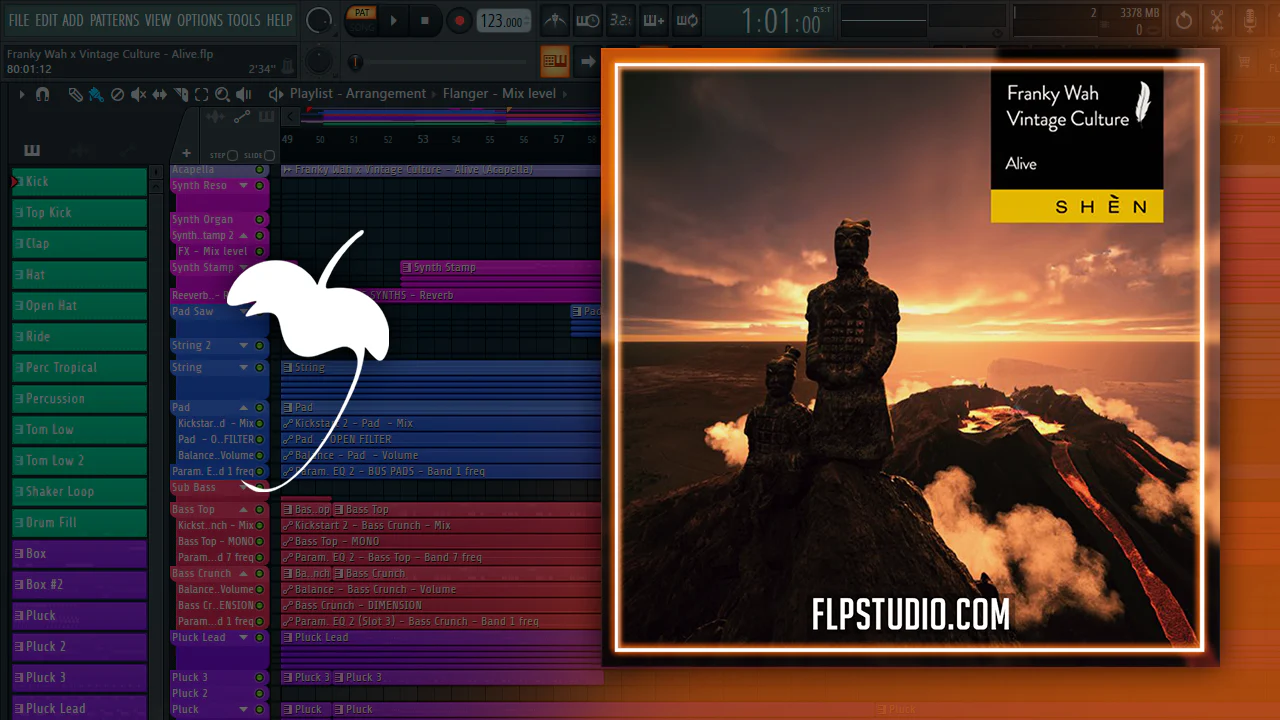Expand the String track group
1280x720 pixels.
tap(243, 368)
